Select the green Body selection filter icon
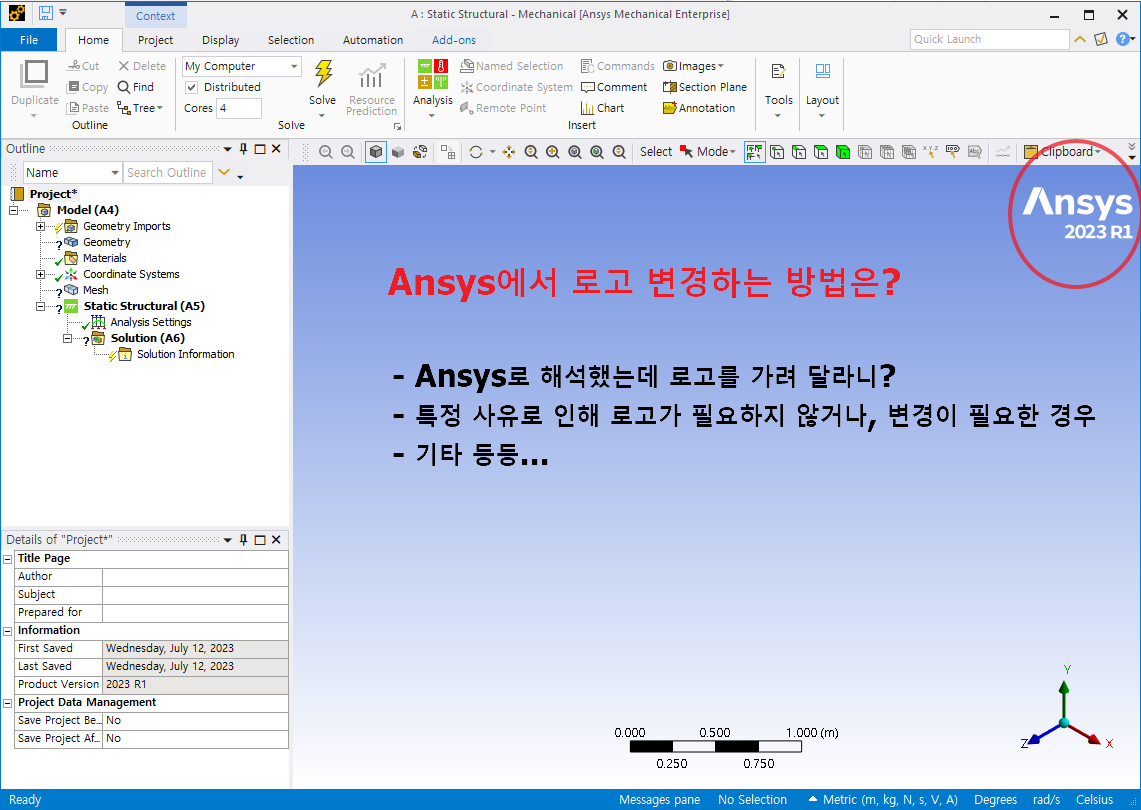Viewport: 1141px width, 810px height. point(843,152)
